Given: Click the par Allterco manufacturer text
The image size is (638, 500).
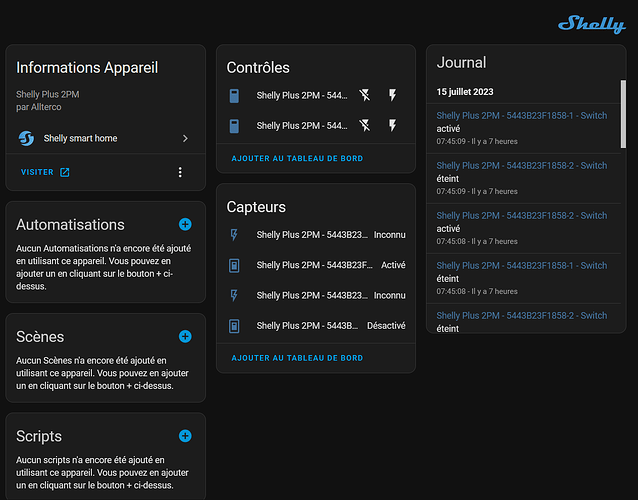Looking at the screenshot, I should (x=39, y=107).
